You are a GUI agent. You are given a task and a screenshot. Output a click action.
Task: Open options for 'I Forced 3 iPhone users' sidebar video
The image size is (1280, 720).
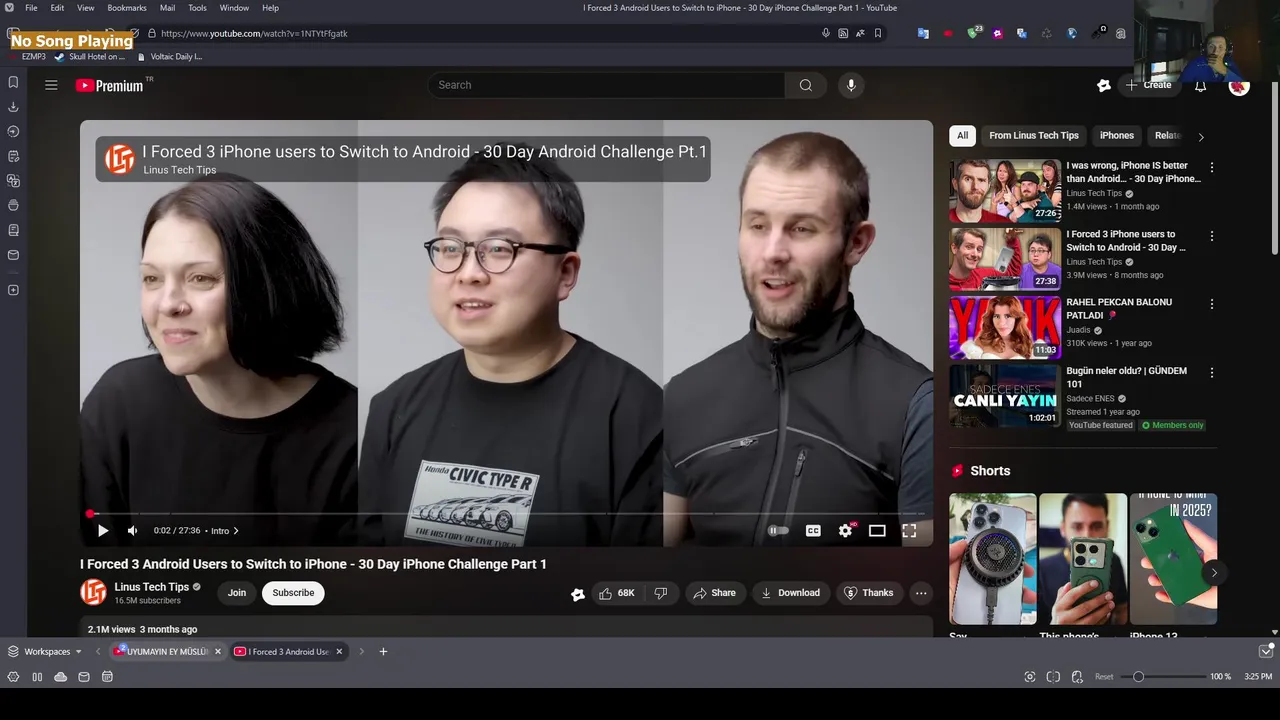[x=1212, y=236]
